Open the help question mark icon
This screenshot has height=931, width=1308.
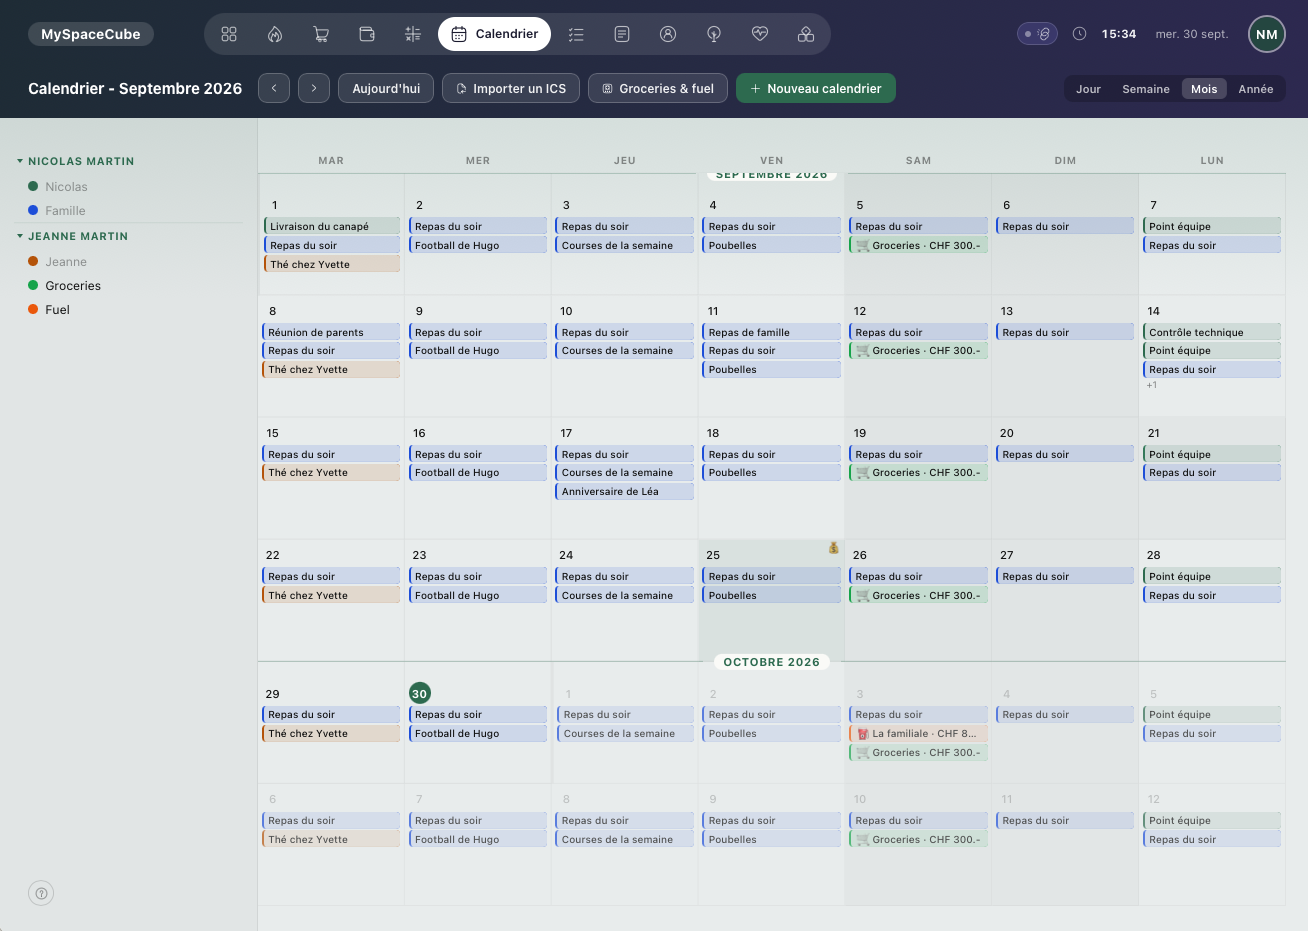41,893
